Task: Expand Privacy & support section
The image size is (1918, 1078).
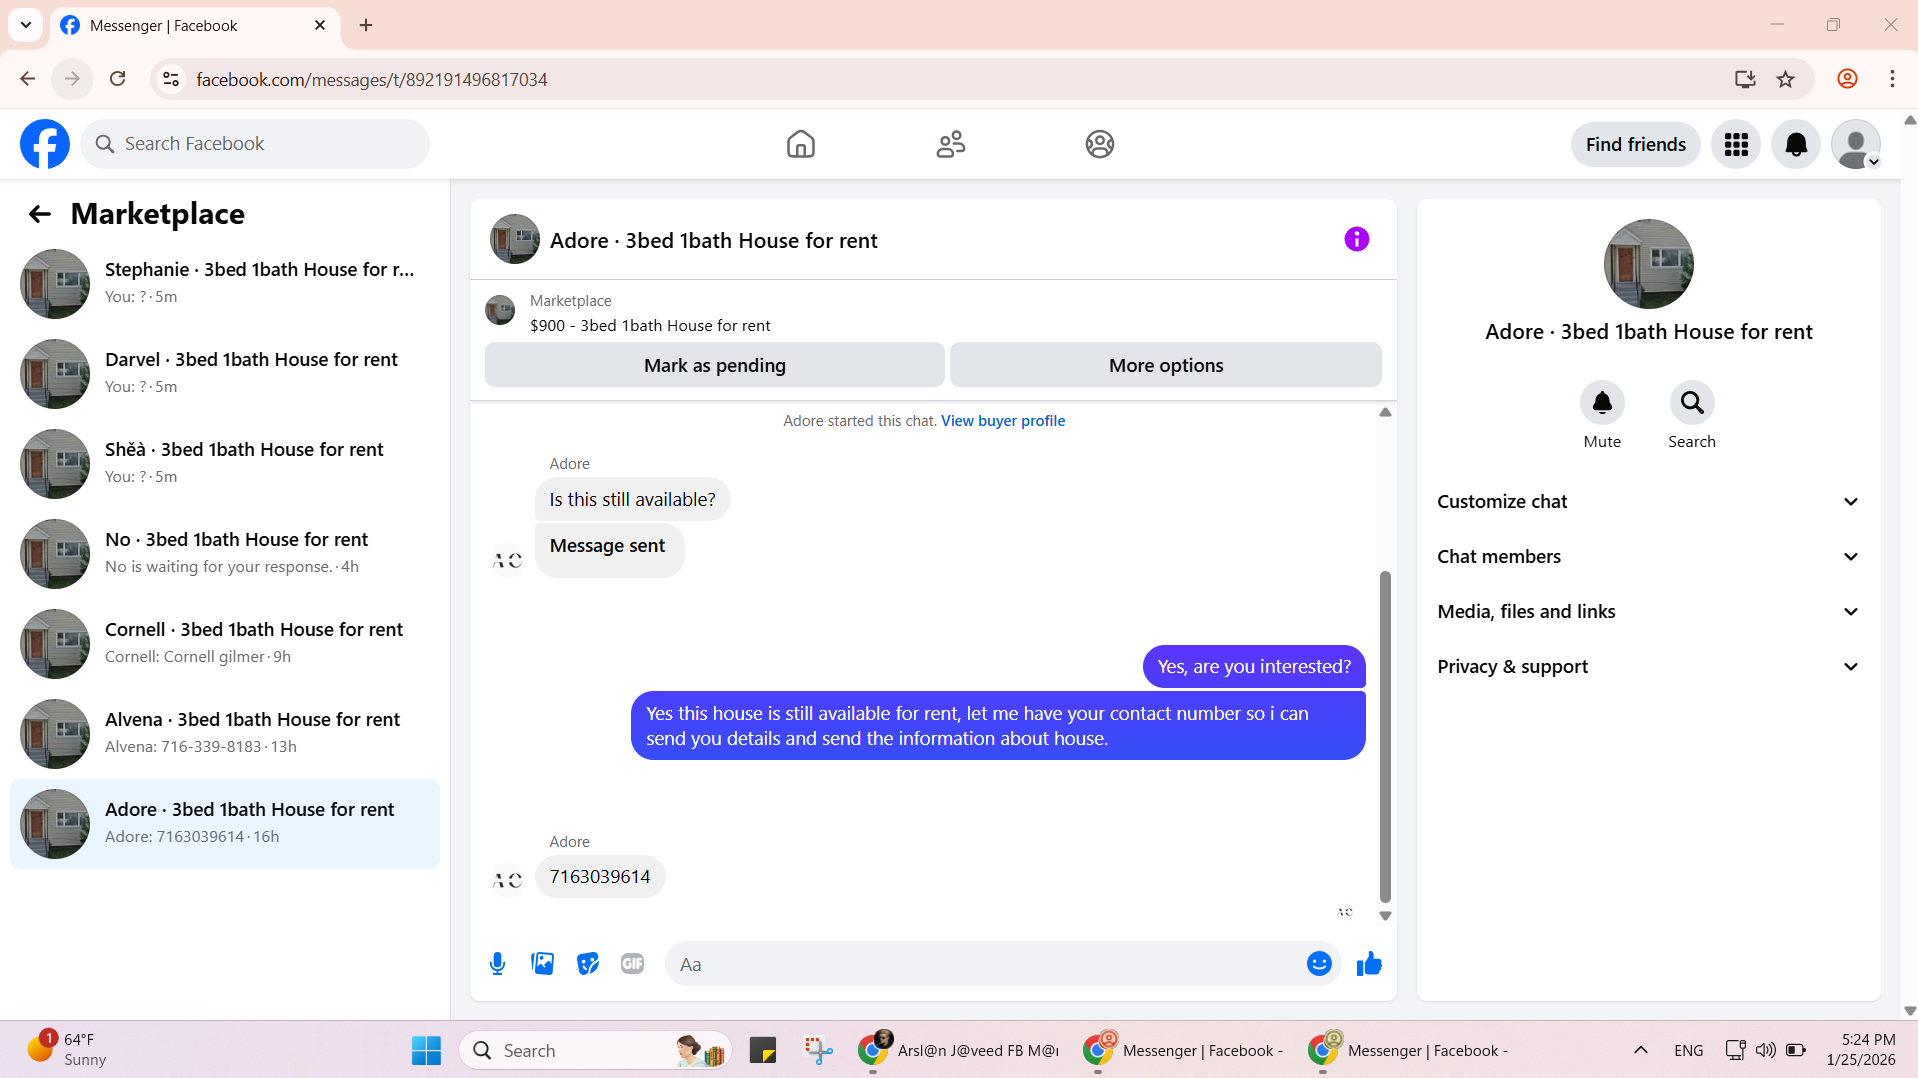Action: [1648, 667]
